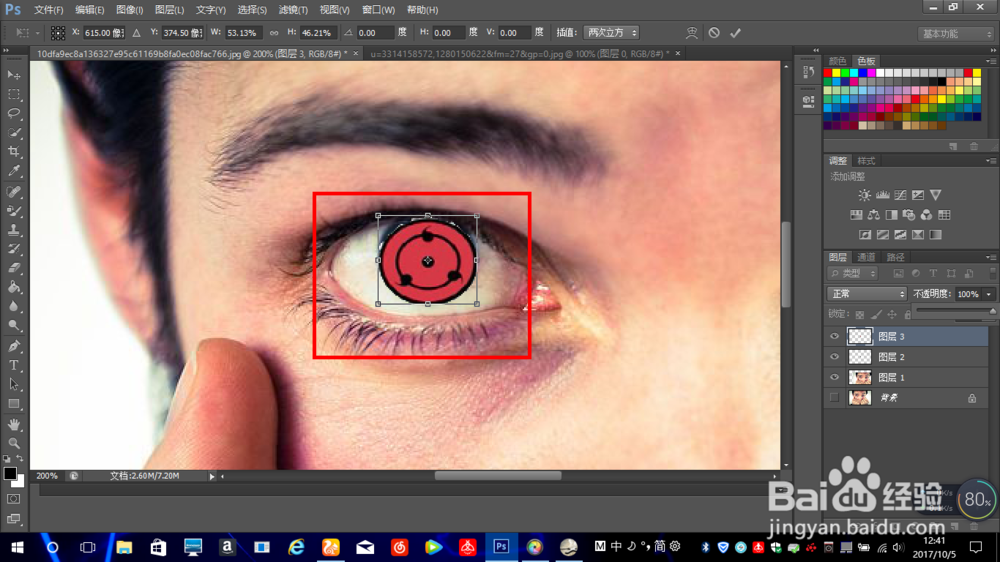Select the Brush tool
The height and width of the screenshot is (562, 1000).
[x=14, y=211]
